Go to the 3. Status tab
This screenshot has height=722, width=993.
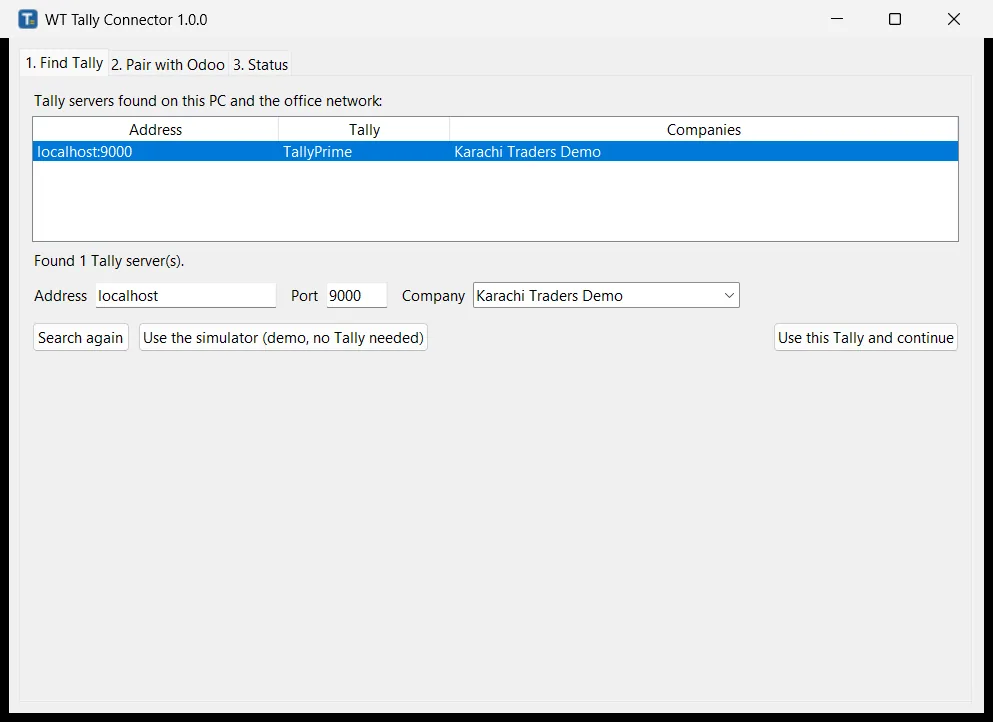coord(260,65)
